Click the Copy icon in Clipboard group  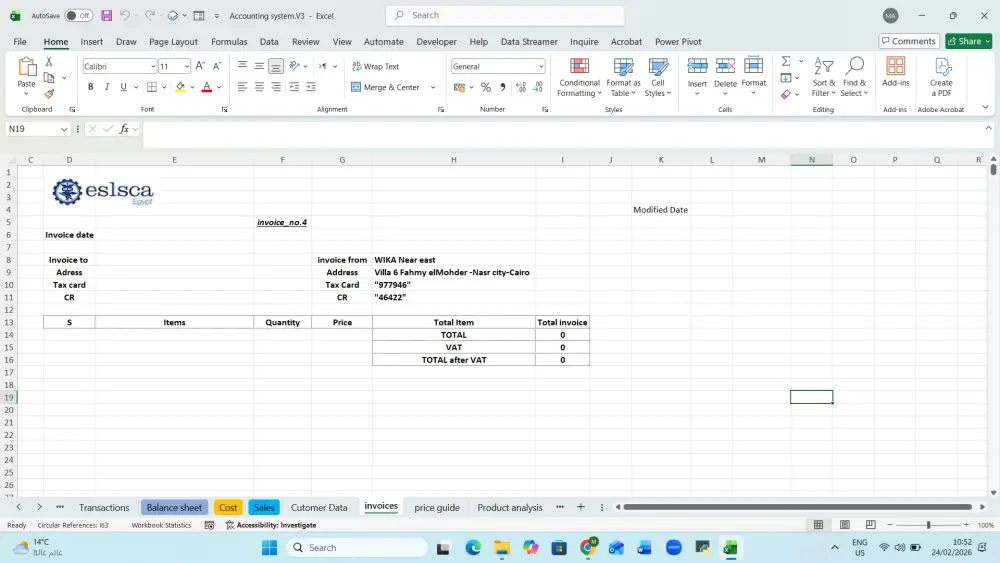[x=48, y=78]
